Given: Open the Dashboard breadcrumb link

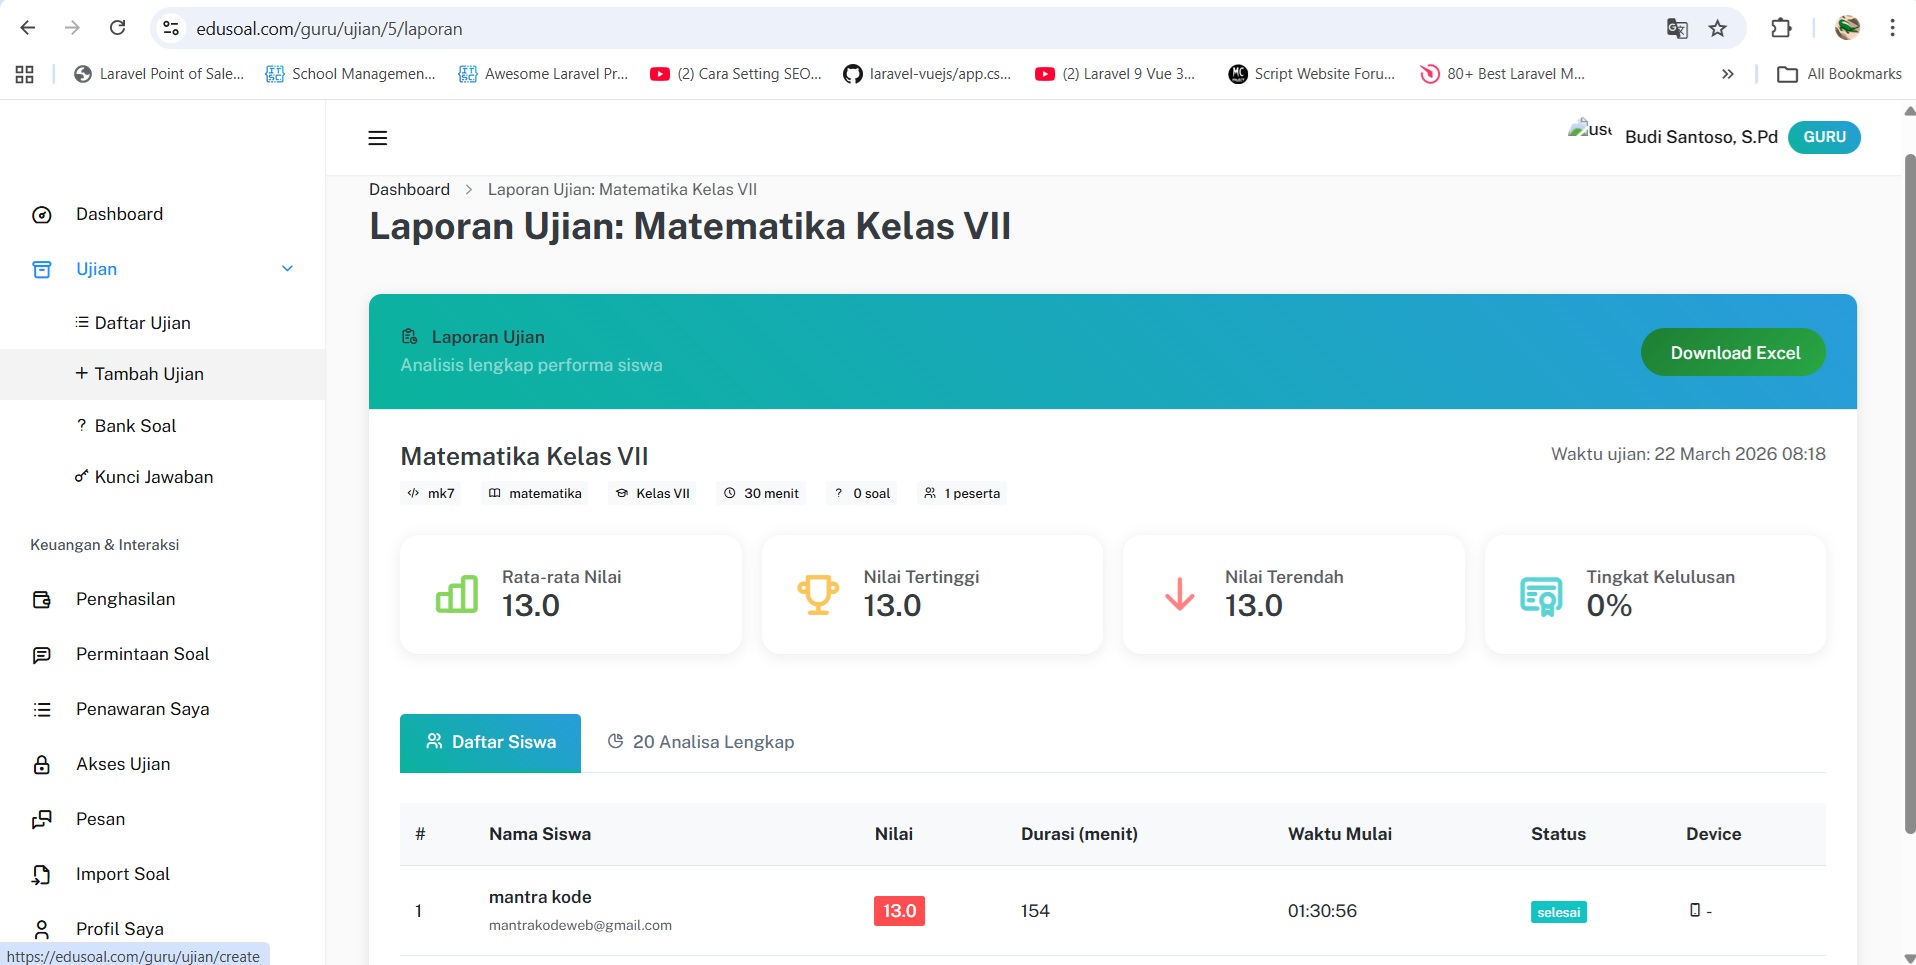Looking at the screenshot, I should (x=409, y=189).
